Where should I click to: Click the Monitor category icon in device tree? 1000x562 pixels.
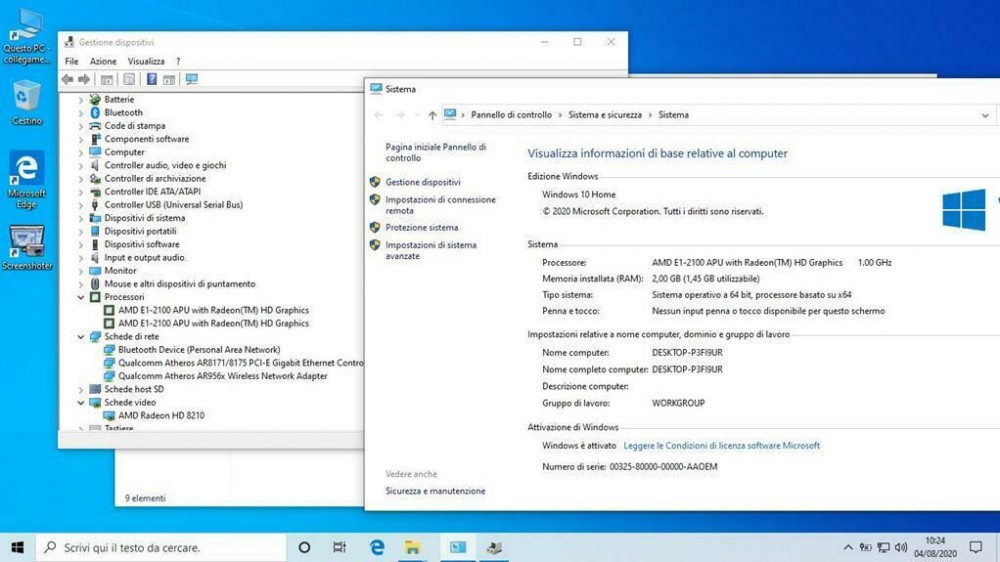coord(95,270)
